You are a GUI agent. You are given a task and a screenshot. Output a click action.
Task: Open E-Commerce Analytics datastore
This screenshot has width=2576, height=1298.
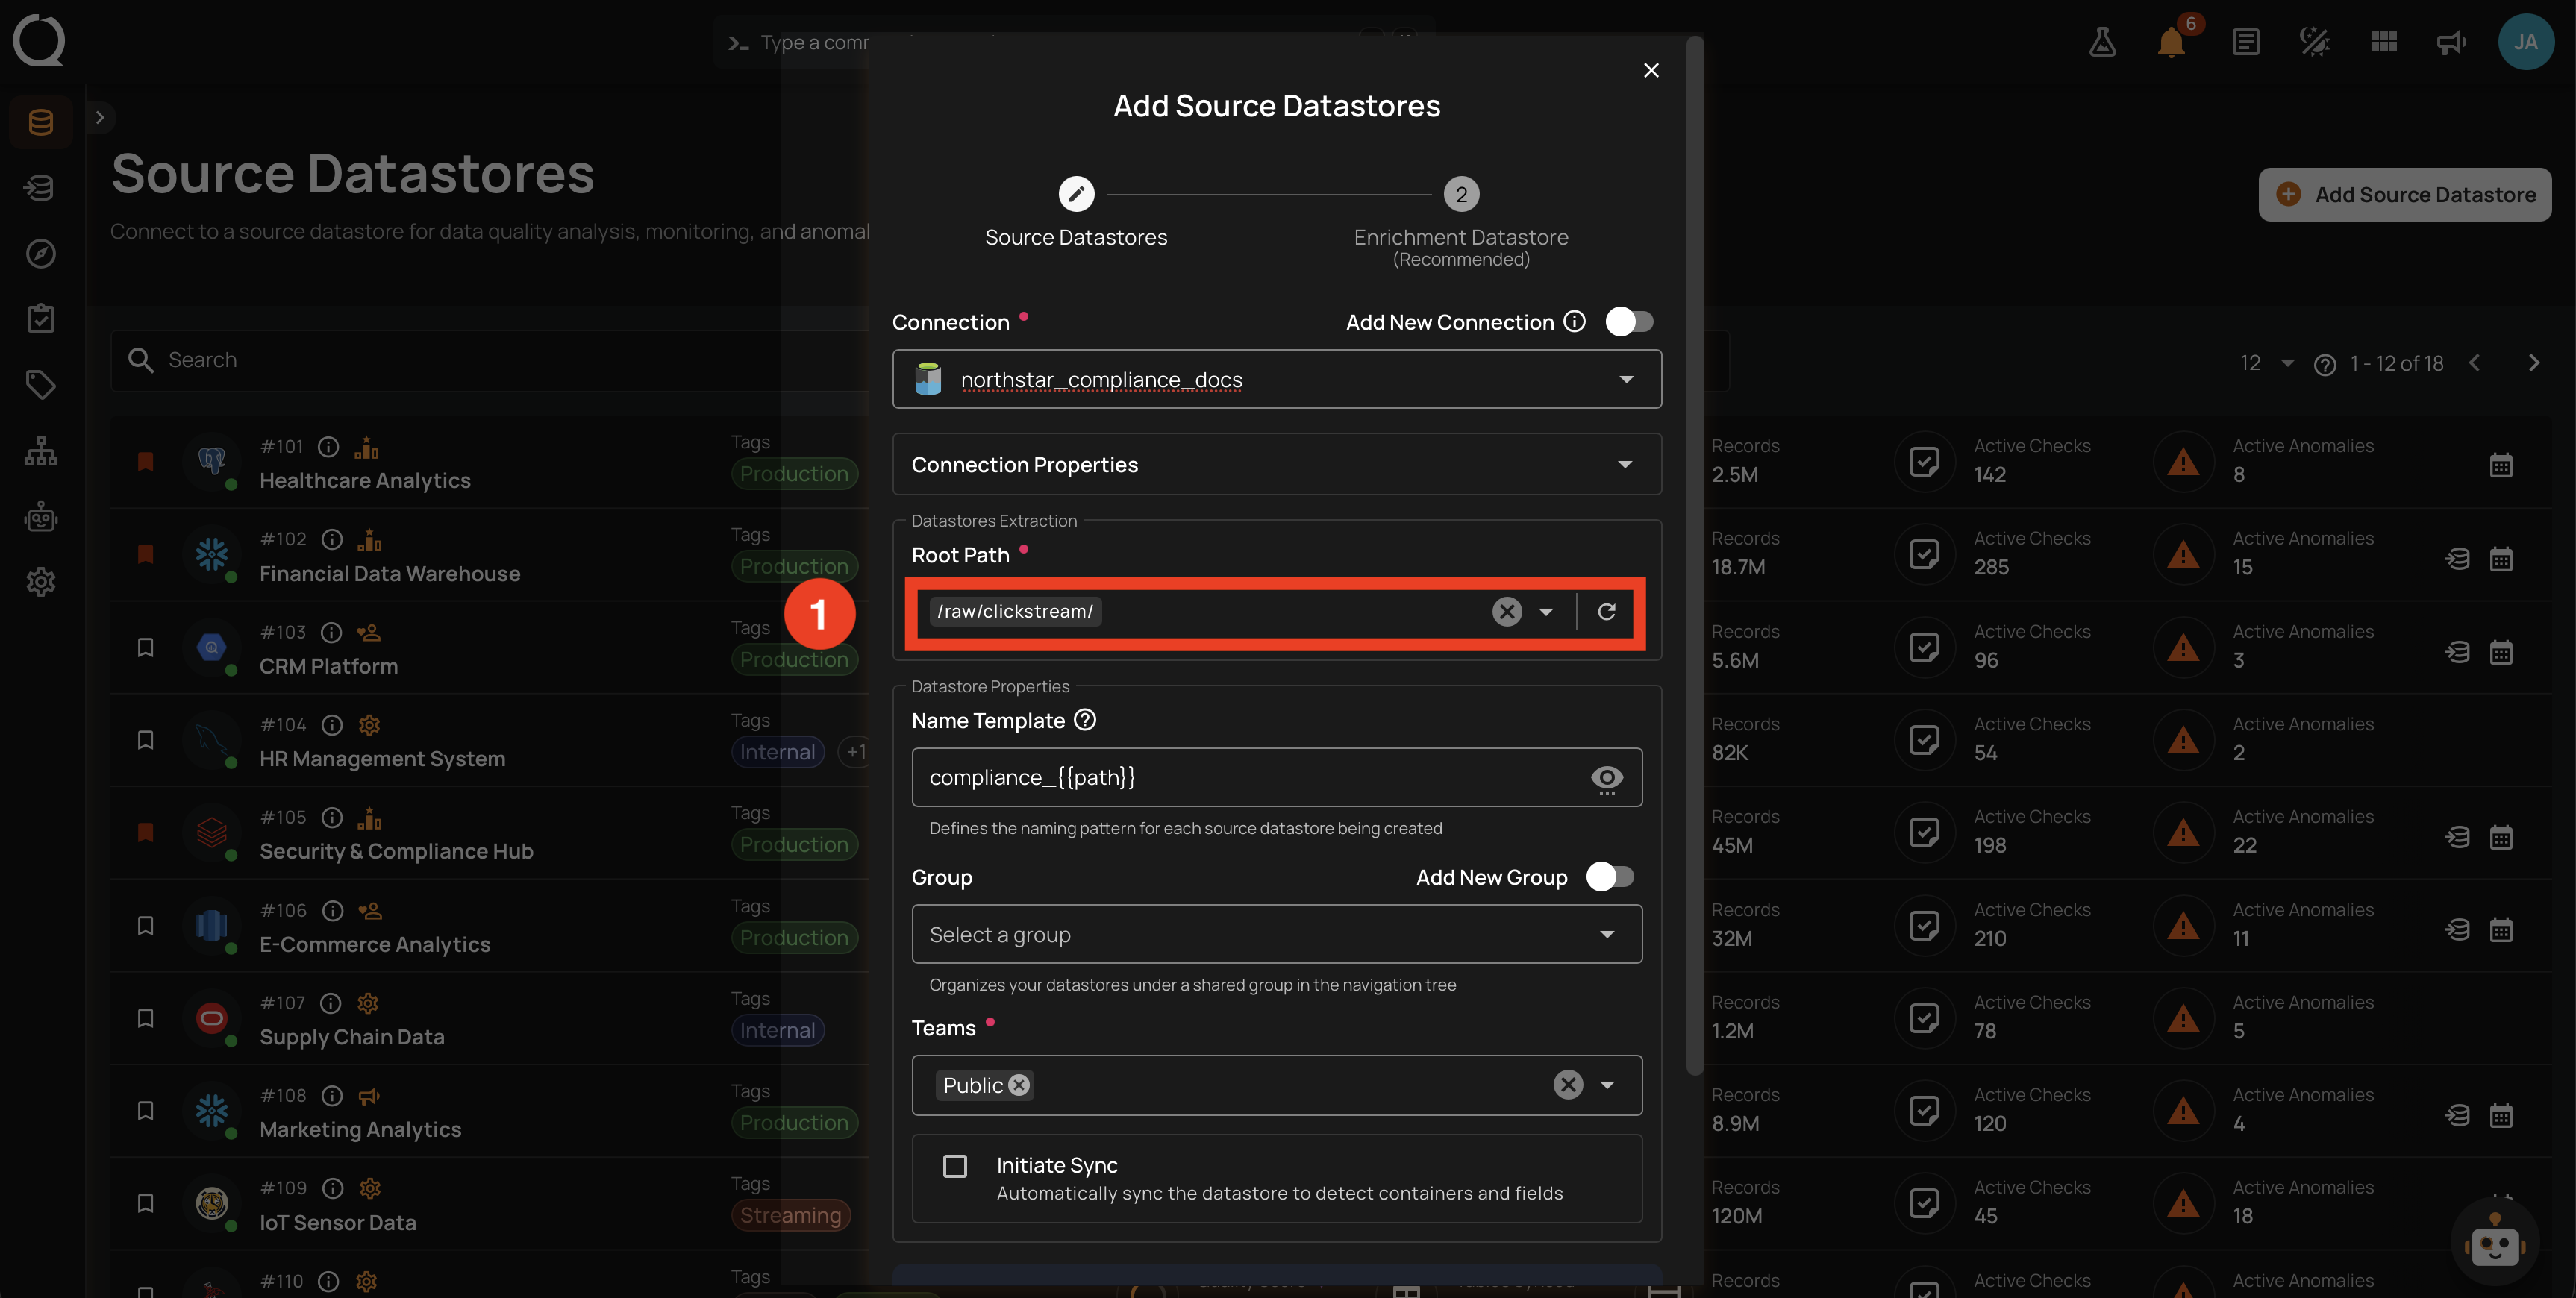(x=375, y=945)
